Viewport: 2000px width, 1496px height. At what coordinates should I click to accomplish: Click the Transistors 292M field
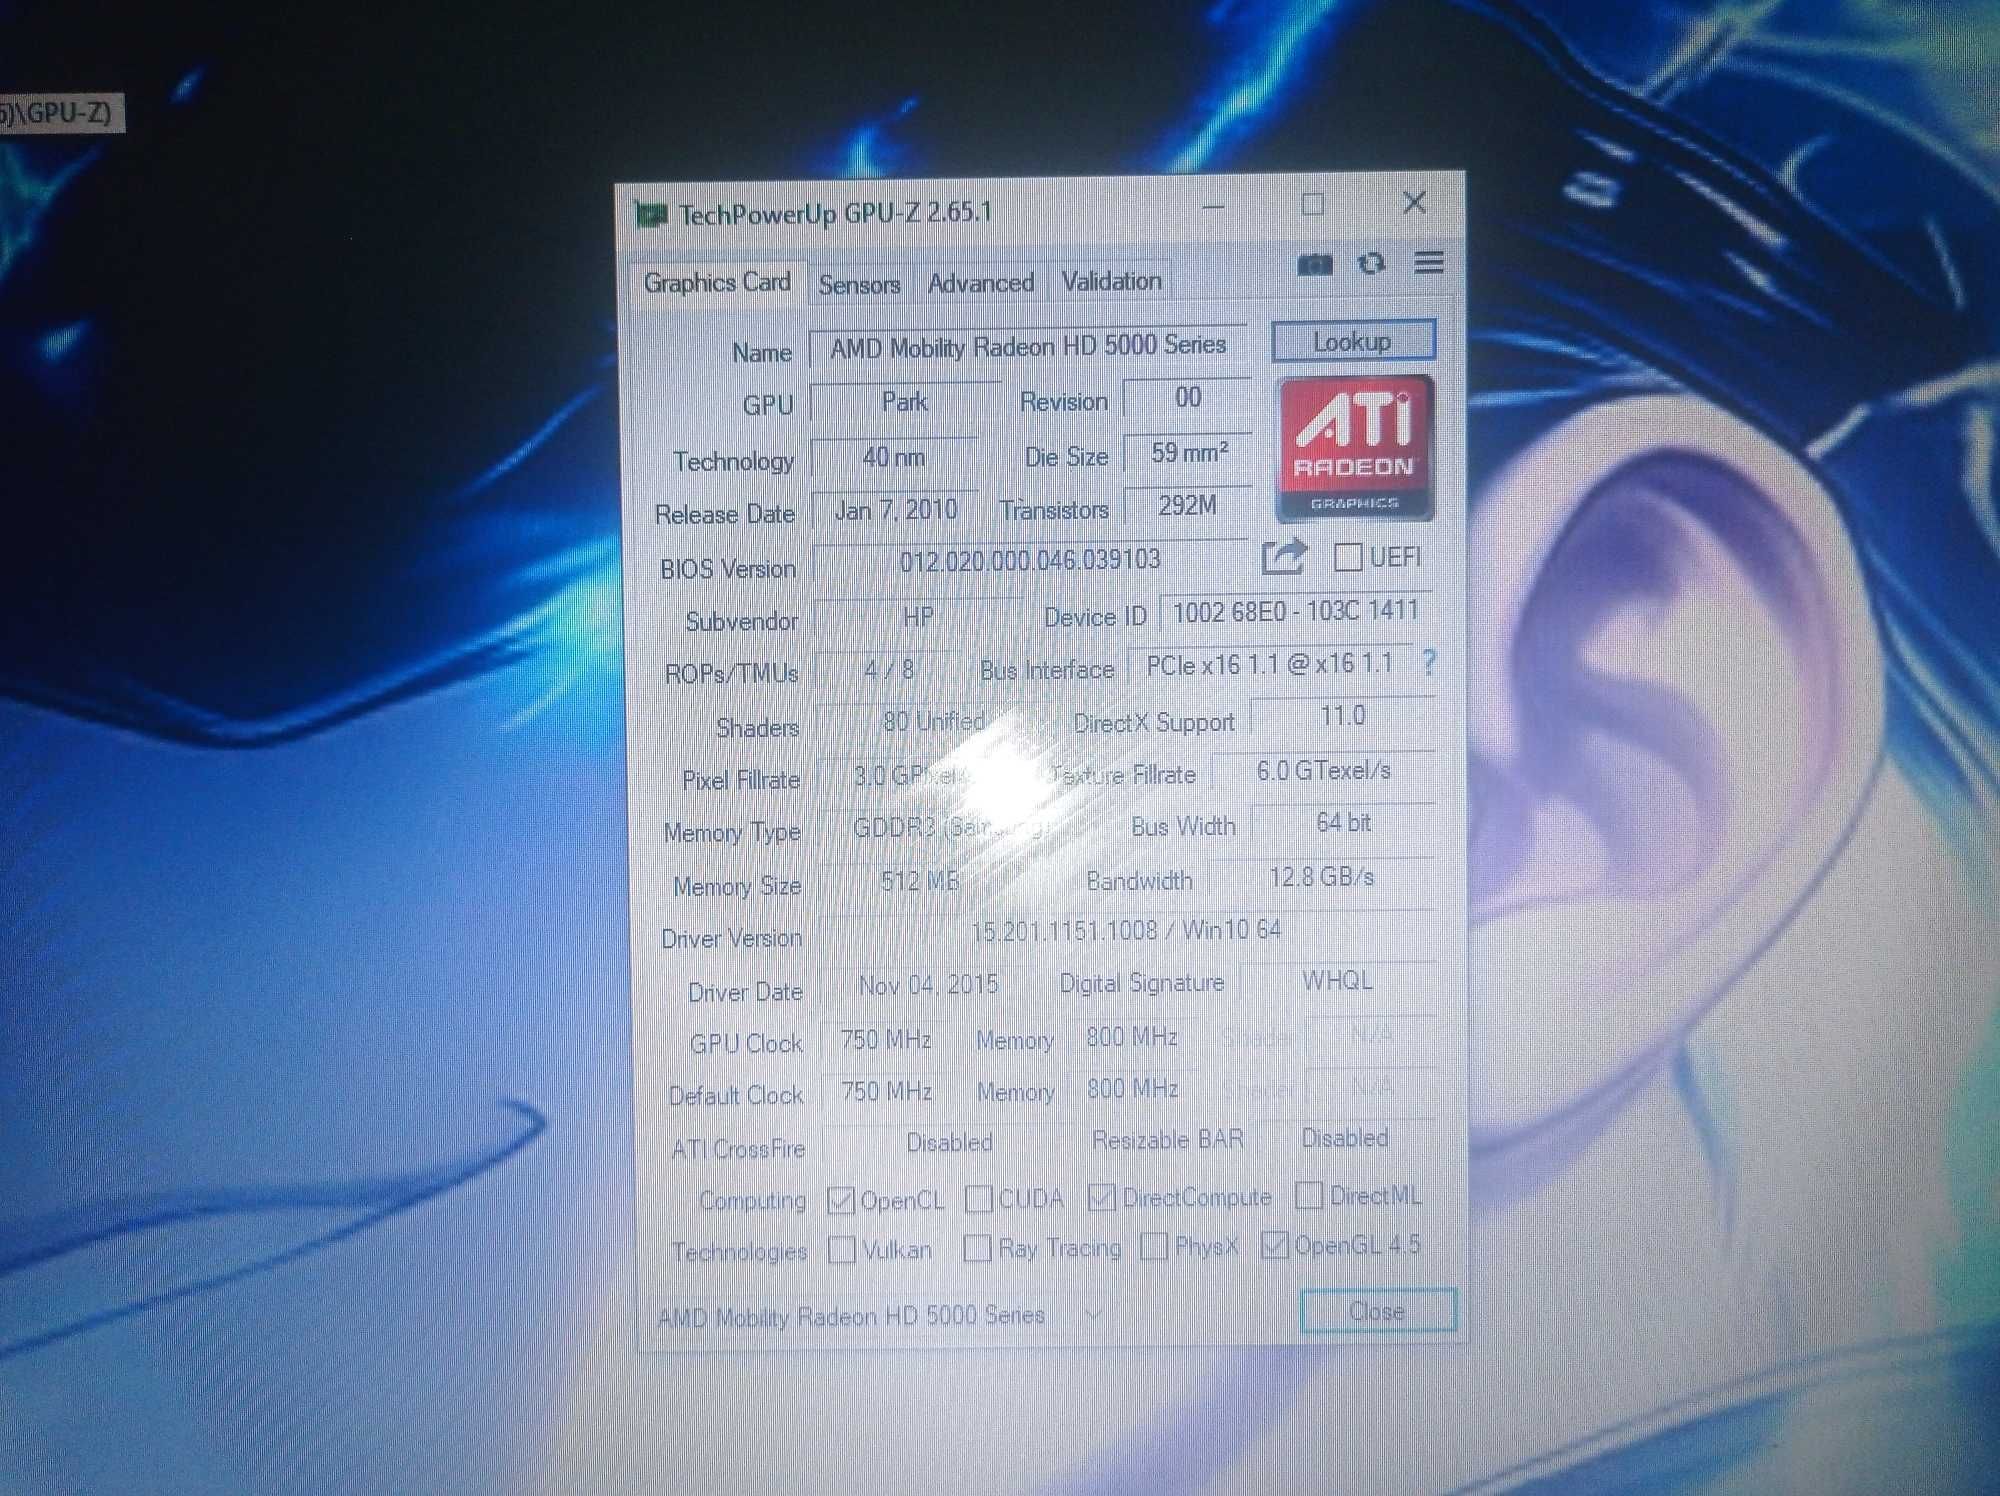1188,506
